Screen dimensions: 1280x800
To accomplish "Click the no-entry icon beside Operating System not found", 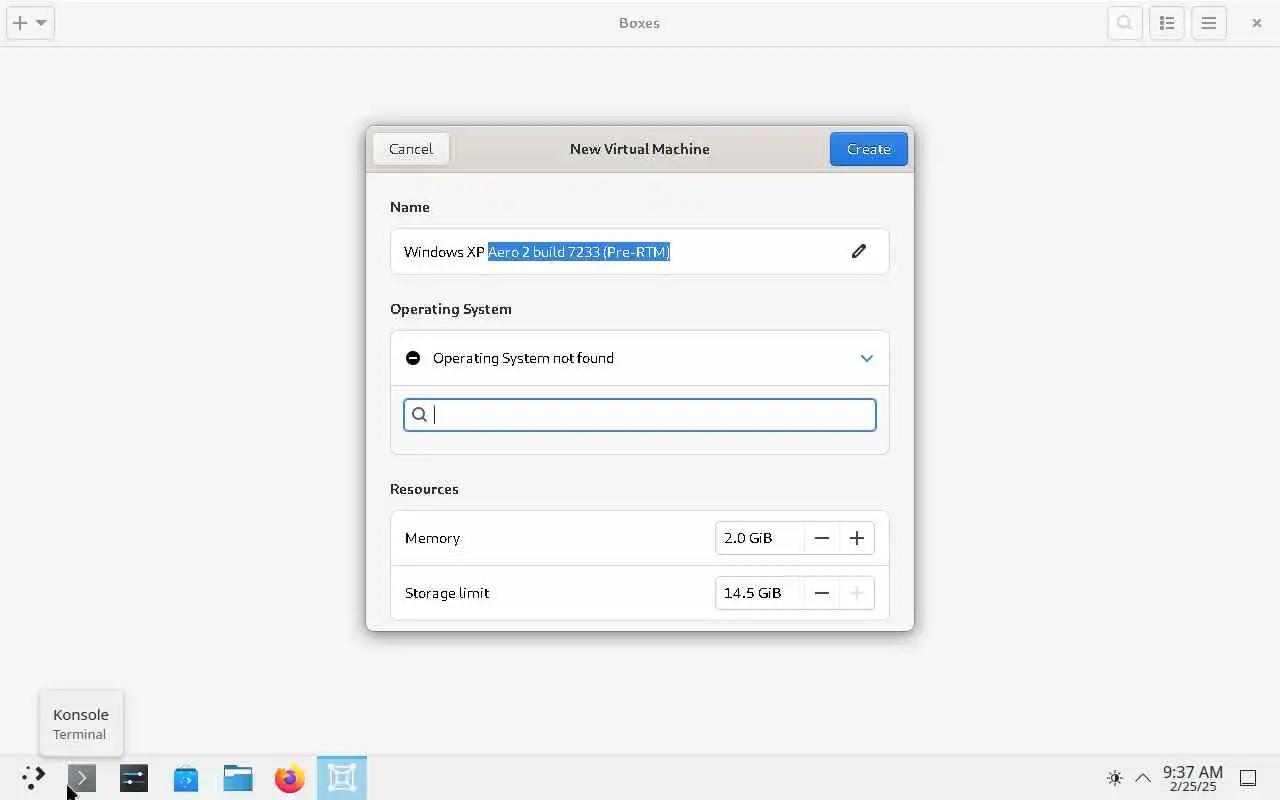I will tap(413, 358).
